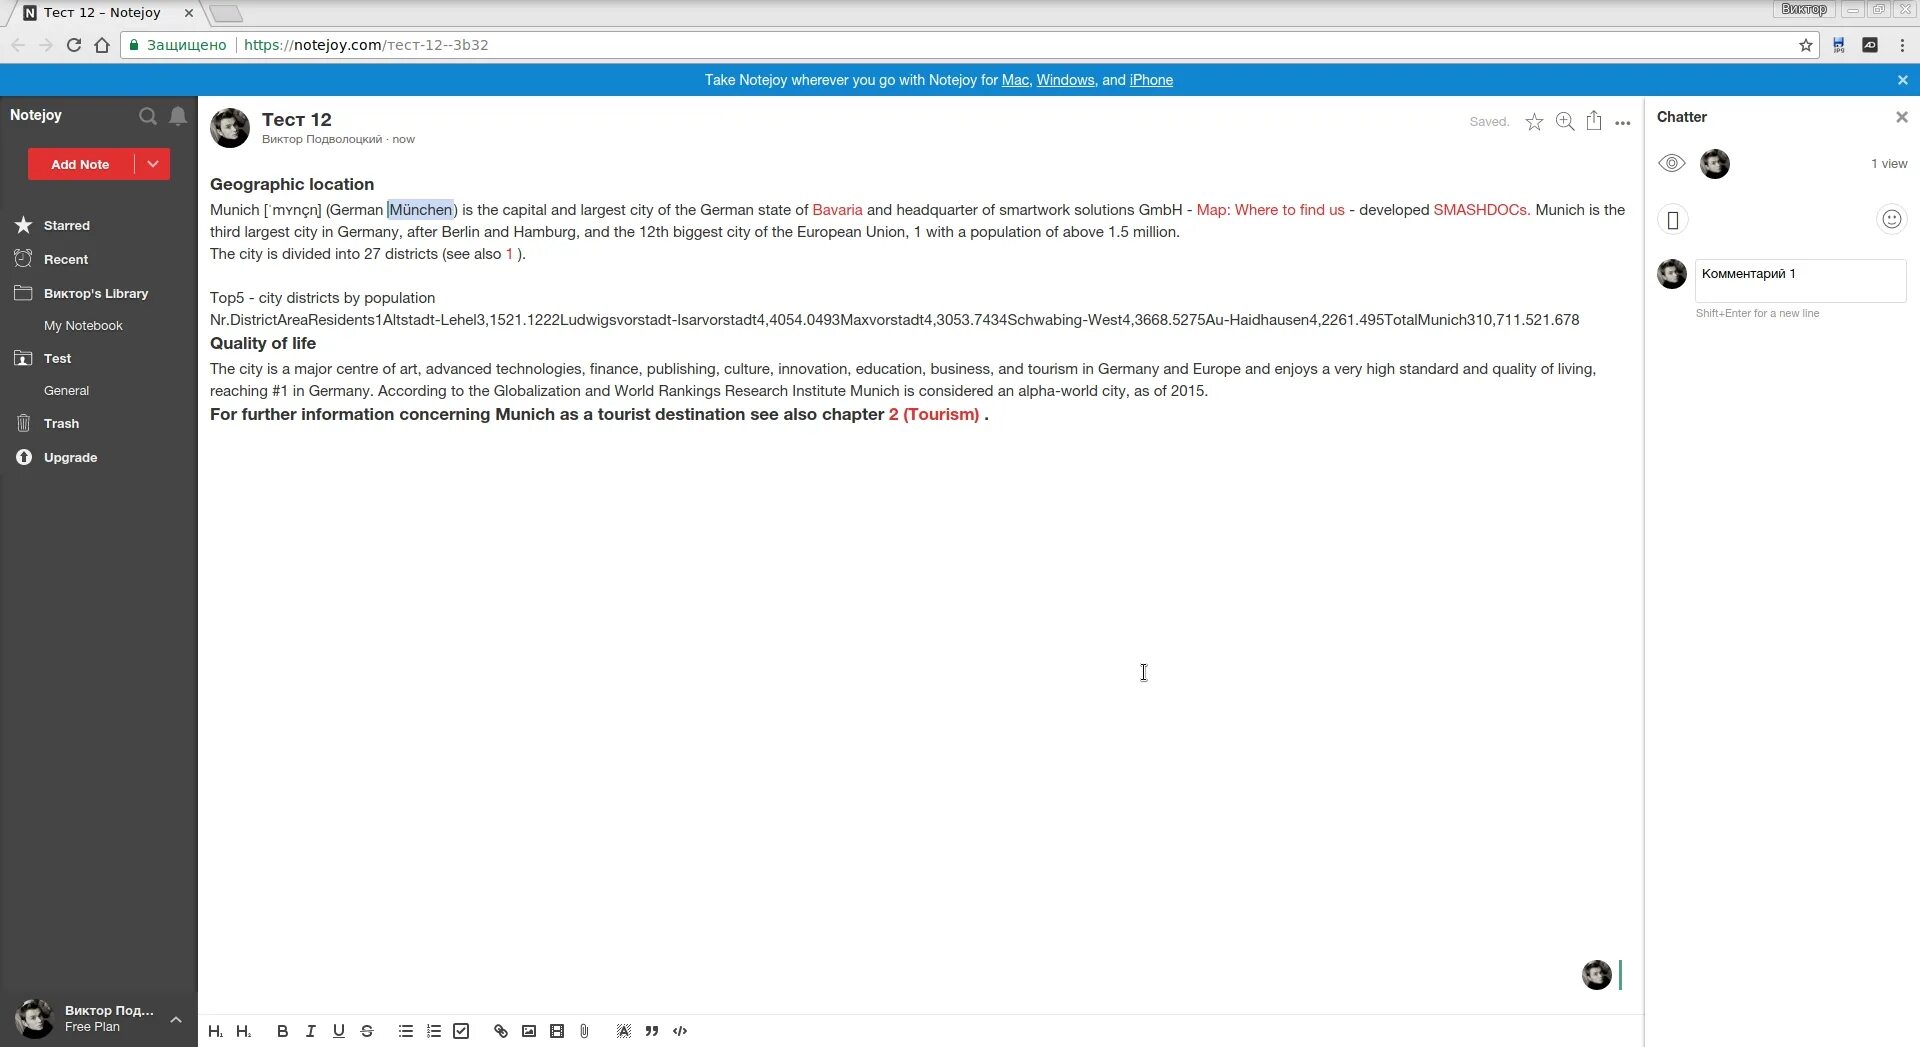
Task: Follow the 2 (Tourism) chapter link
Action: click(934, 414)
